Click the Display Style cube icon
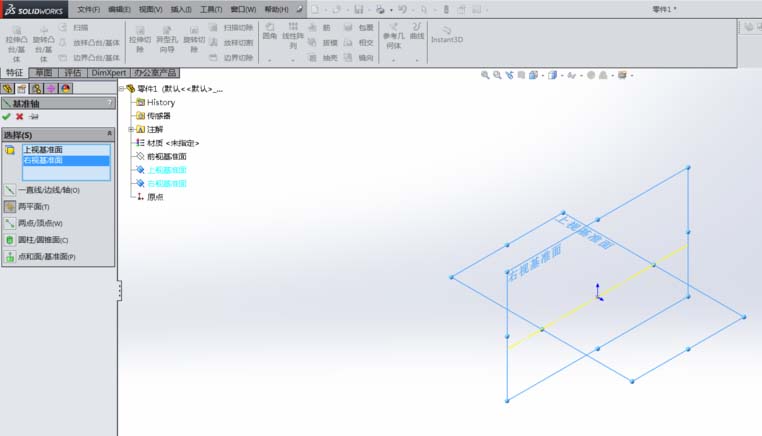This screenshot has height=436, width=762. [553, 75]
